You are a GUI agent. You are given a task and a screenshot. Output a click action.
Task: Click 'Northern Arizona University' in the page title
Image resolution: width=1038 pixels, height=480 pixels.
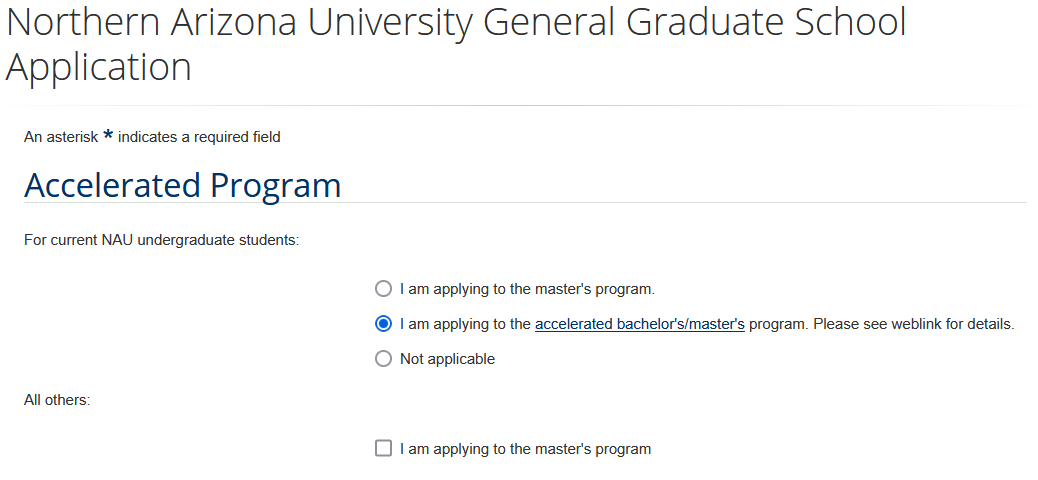[x=238, y=24]
